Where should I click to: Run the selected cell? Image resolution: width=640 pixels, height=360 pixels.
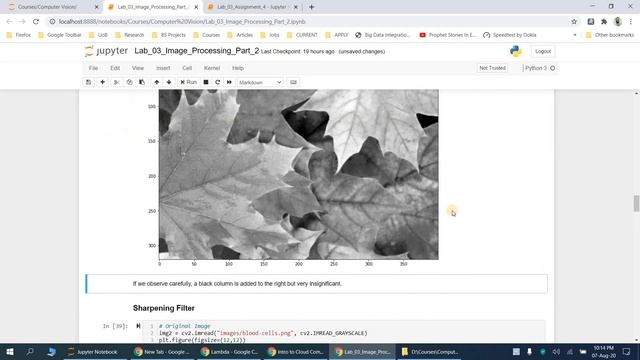click(189, 82)
